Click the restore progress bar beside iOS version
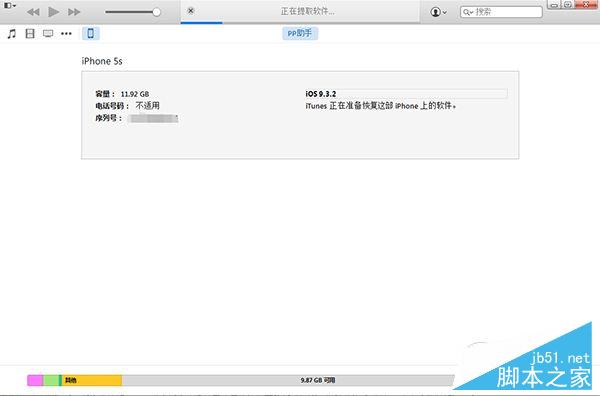The width and height of the screenshot is (600, 396). [422, 94]
